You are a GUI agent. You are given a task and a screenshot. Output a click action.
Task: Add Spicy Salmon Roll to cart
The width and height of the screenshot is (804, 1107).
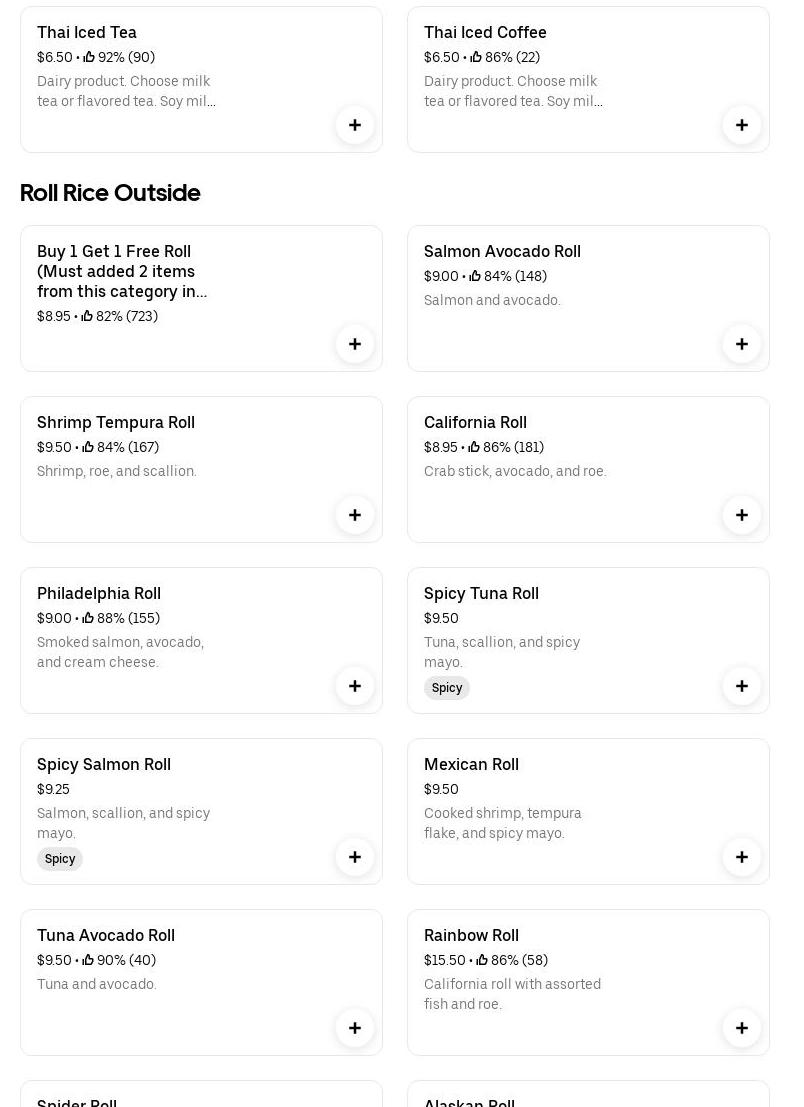(x=355, y=857)
